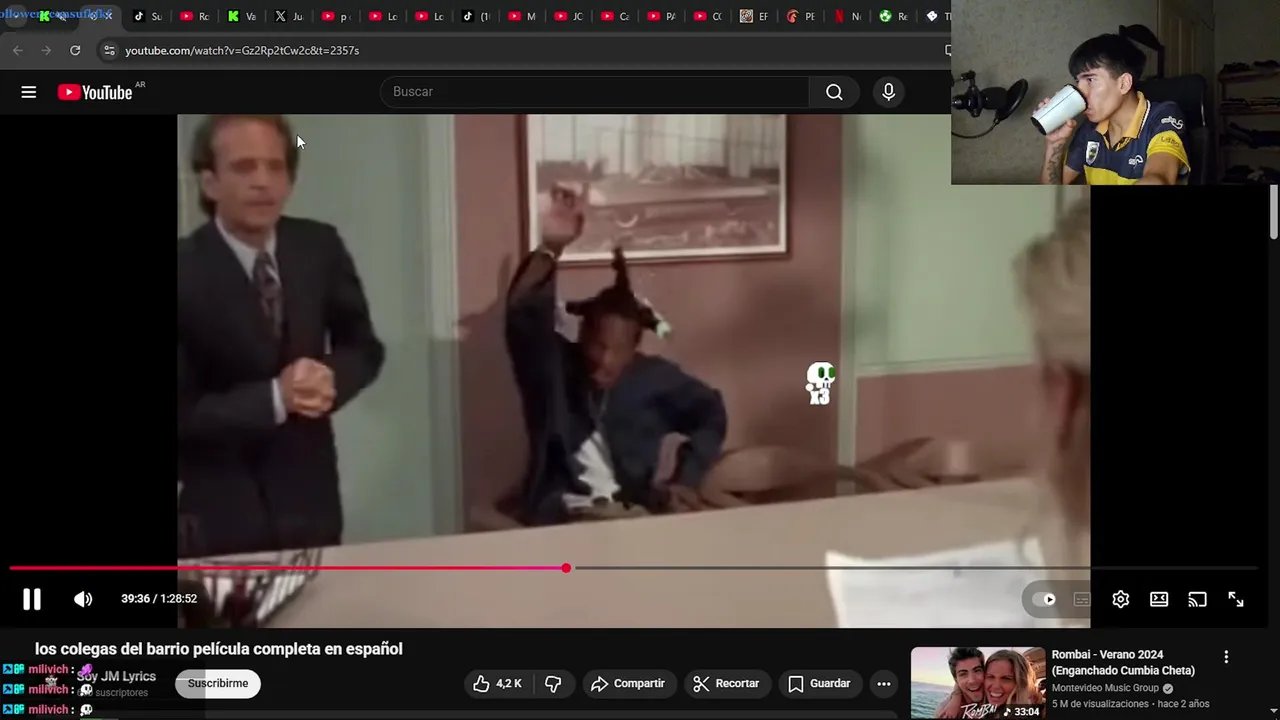Image resolution: width=1280 pixels, height=720 pixels.
Task: Switch to theater mode view
Action: (1159, 599)
